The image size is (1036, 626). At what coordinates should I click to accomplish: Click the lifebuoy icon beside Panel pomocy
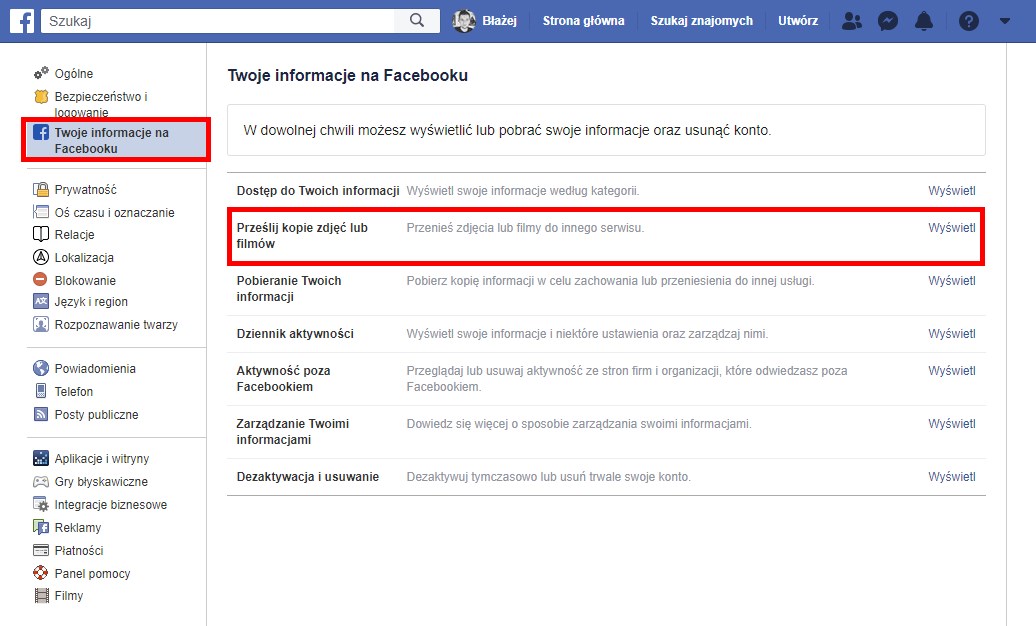(x=41, y=573)
